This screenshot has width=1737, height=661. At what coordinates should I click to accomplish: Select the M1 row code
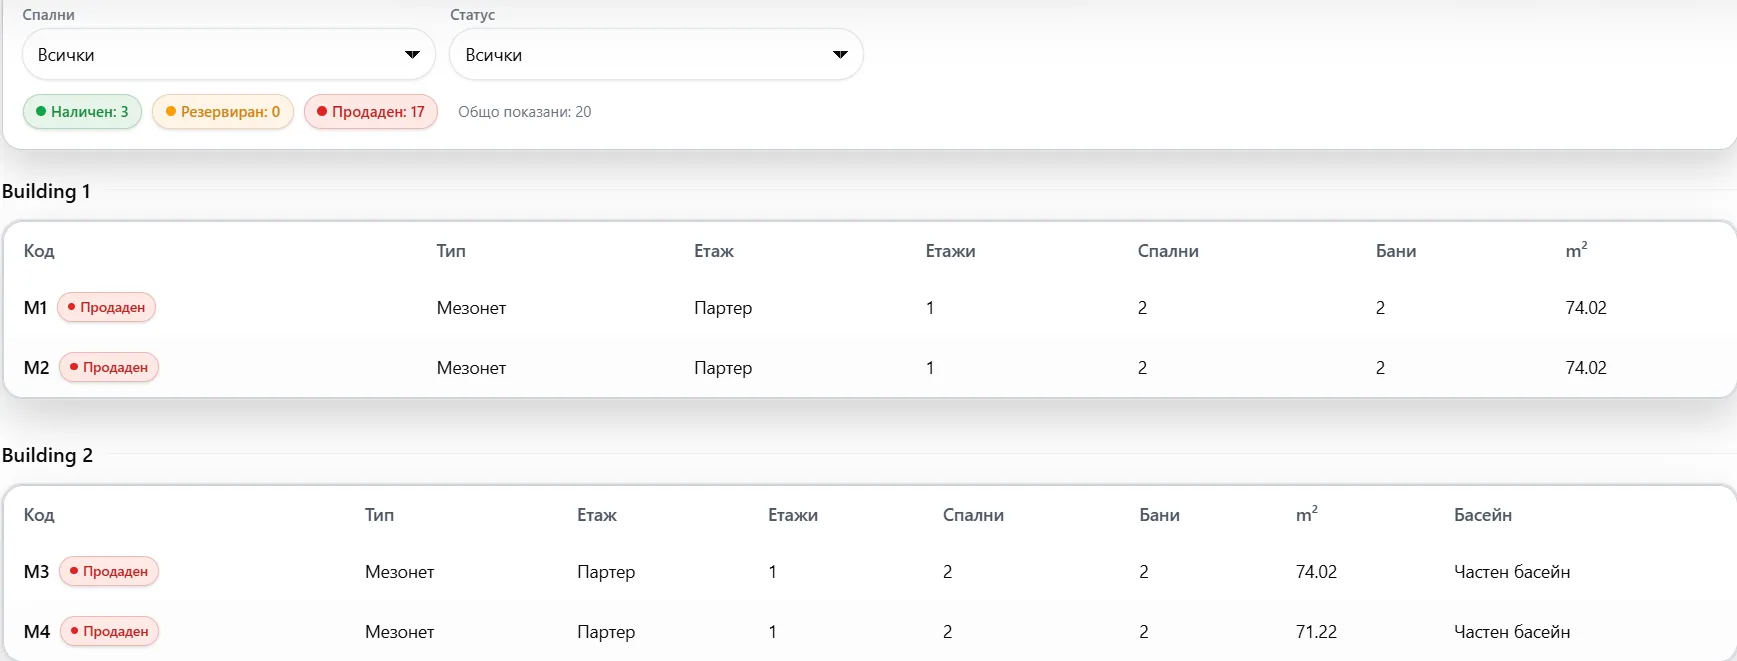tap(35, 308)
